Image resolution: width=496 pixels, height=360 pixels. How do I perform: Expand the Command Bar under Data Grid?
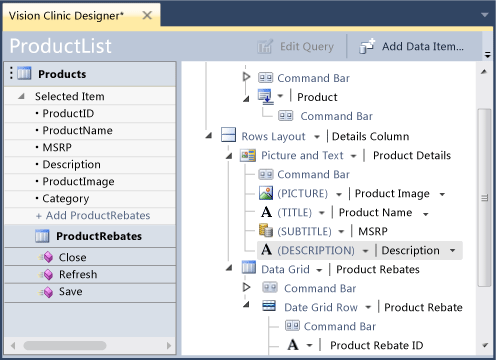(x=246, y=287)
